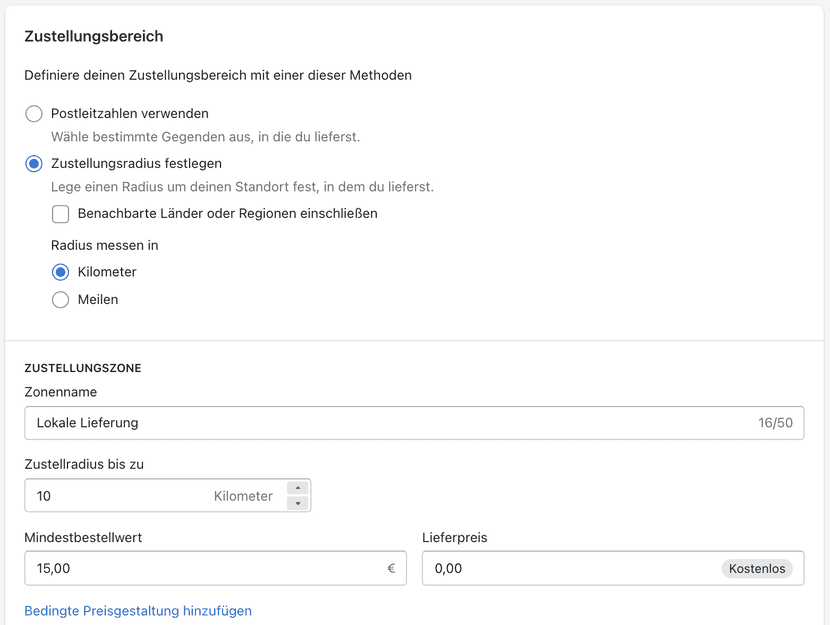This screenshot has width=830, height=625.
Task: Decrease delivery radius with down arrow
Action: tap(297, 503)
